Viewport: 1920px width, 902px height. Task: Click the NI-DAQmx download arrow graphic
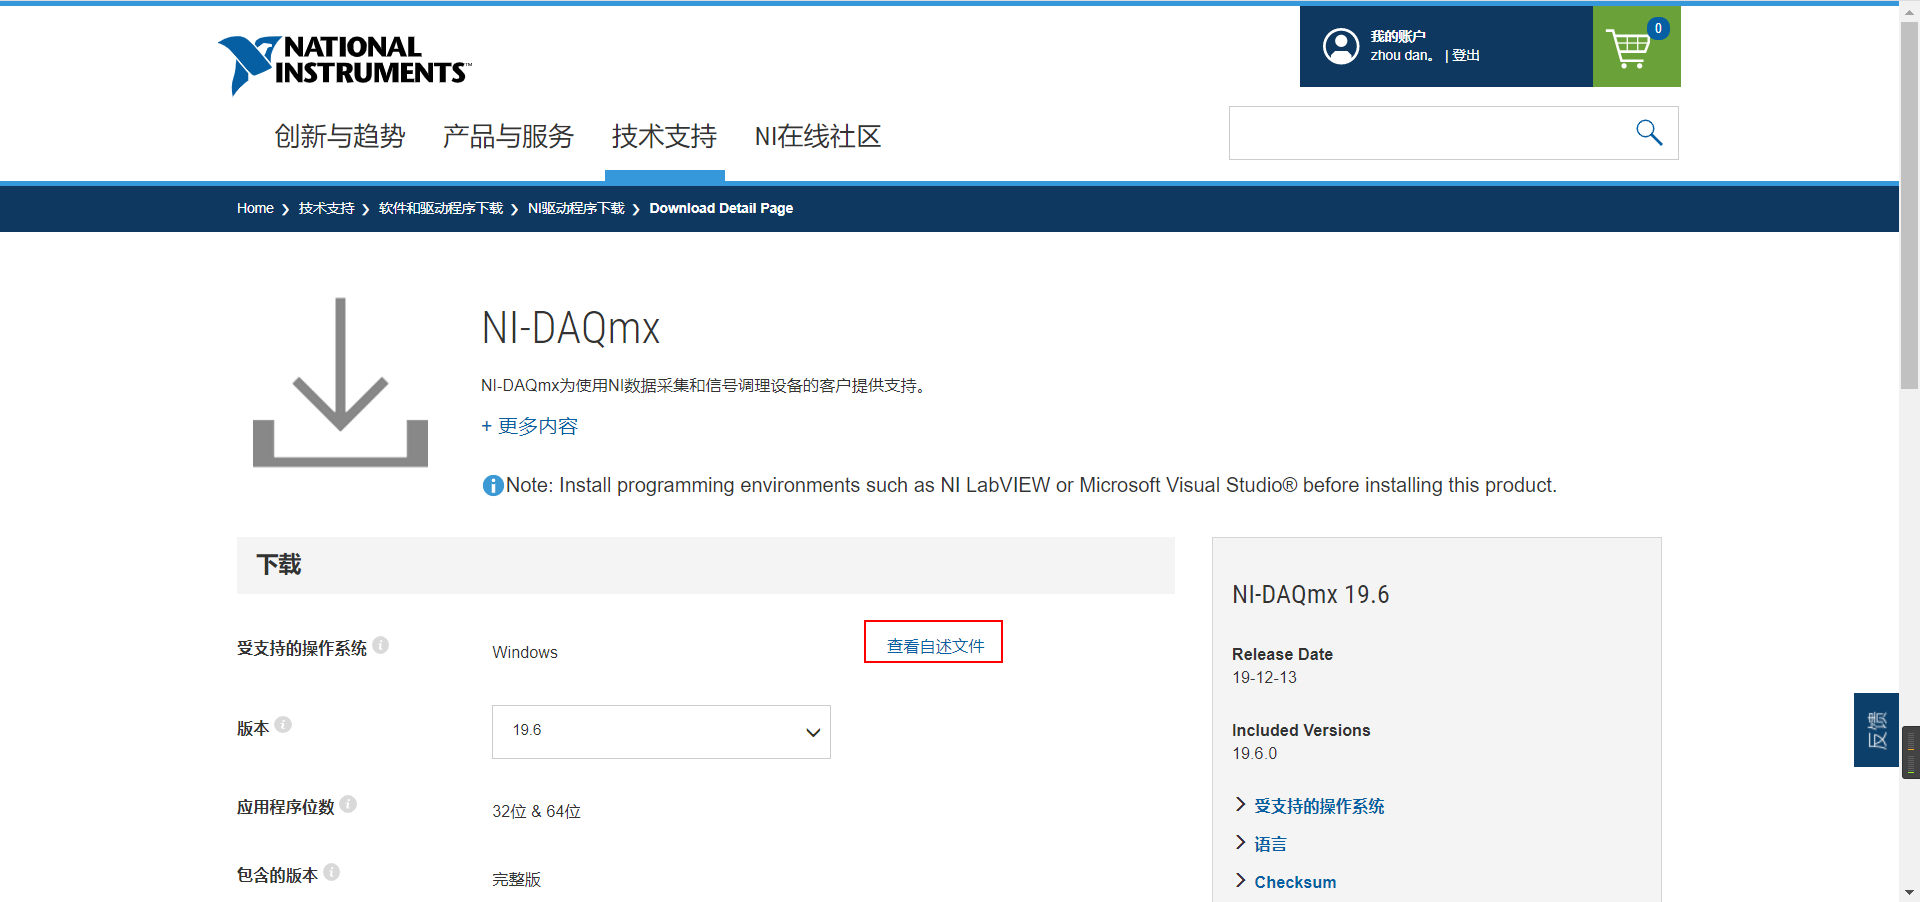[340, 383]
